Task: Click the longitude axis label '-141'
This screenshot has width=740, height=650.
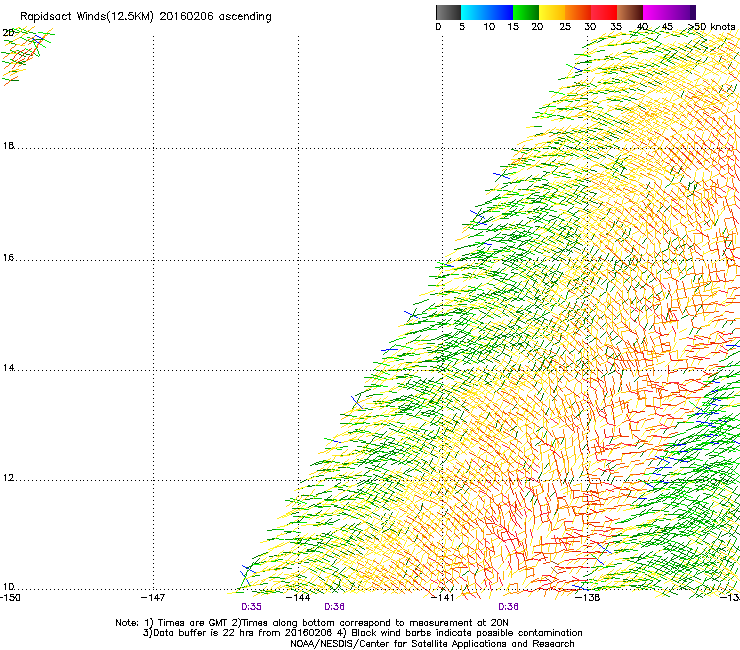Action: coord(443,598)
